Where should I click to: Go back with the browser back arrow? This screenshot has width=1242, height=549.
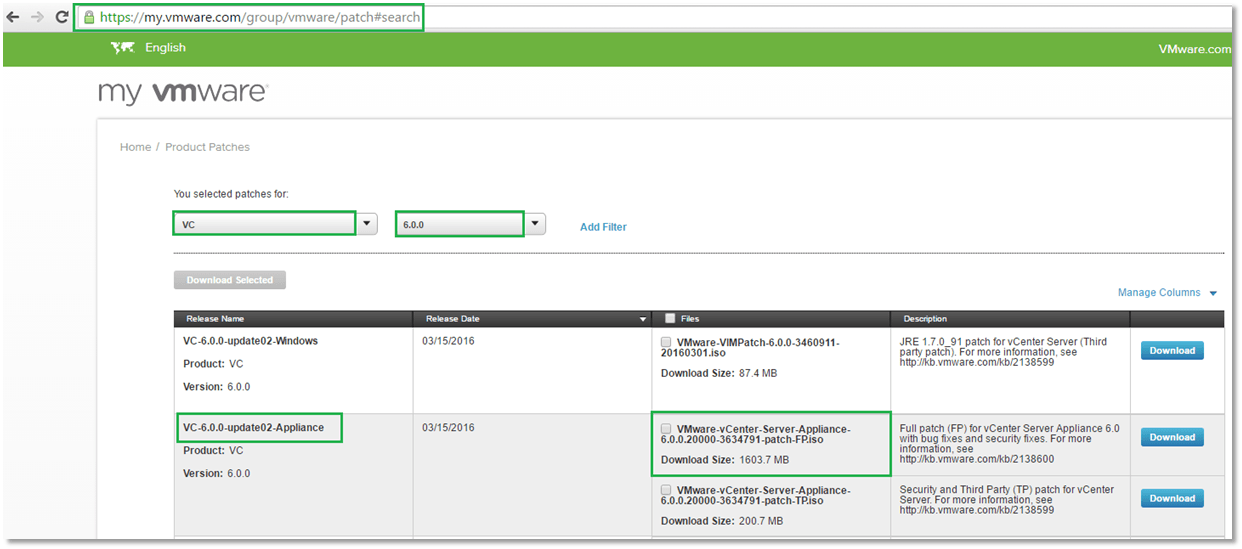coord(13,17)
